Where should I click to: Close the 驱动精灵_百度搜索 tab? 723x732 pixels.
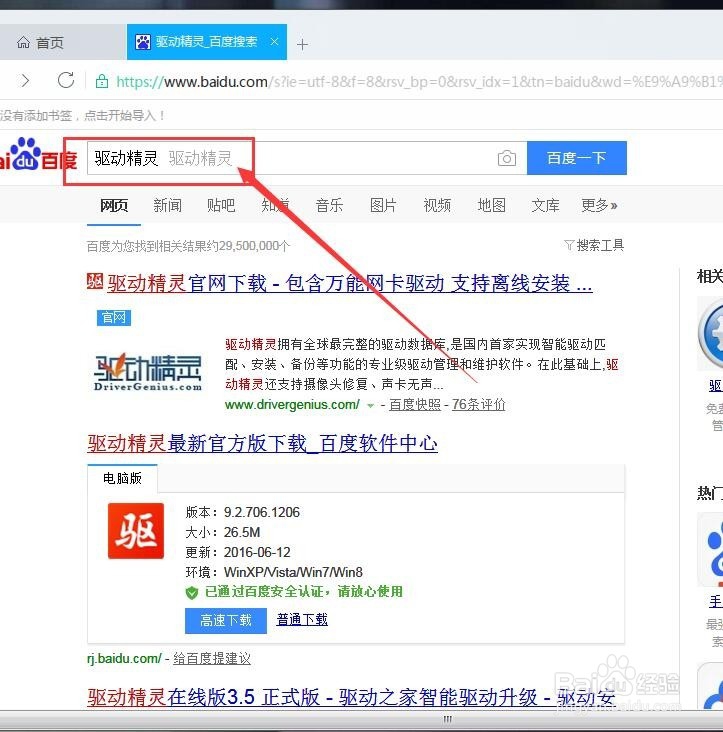pos(274,42)
